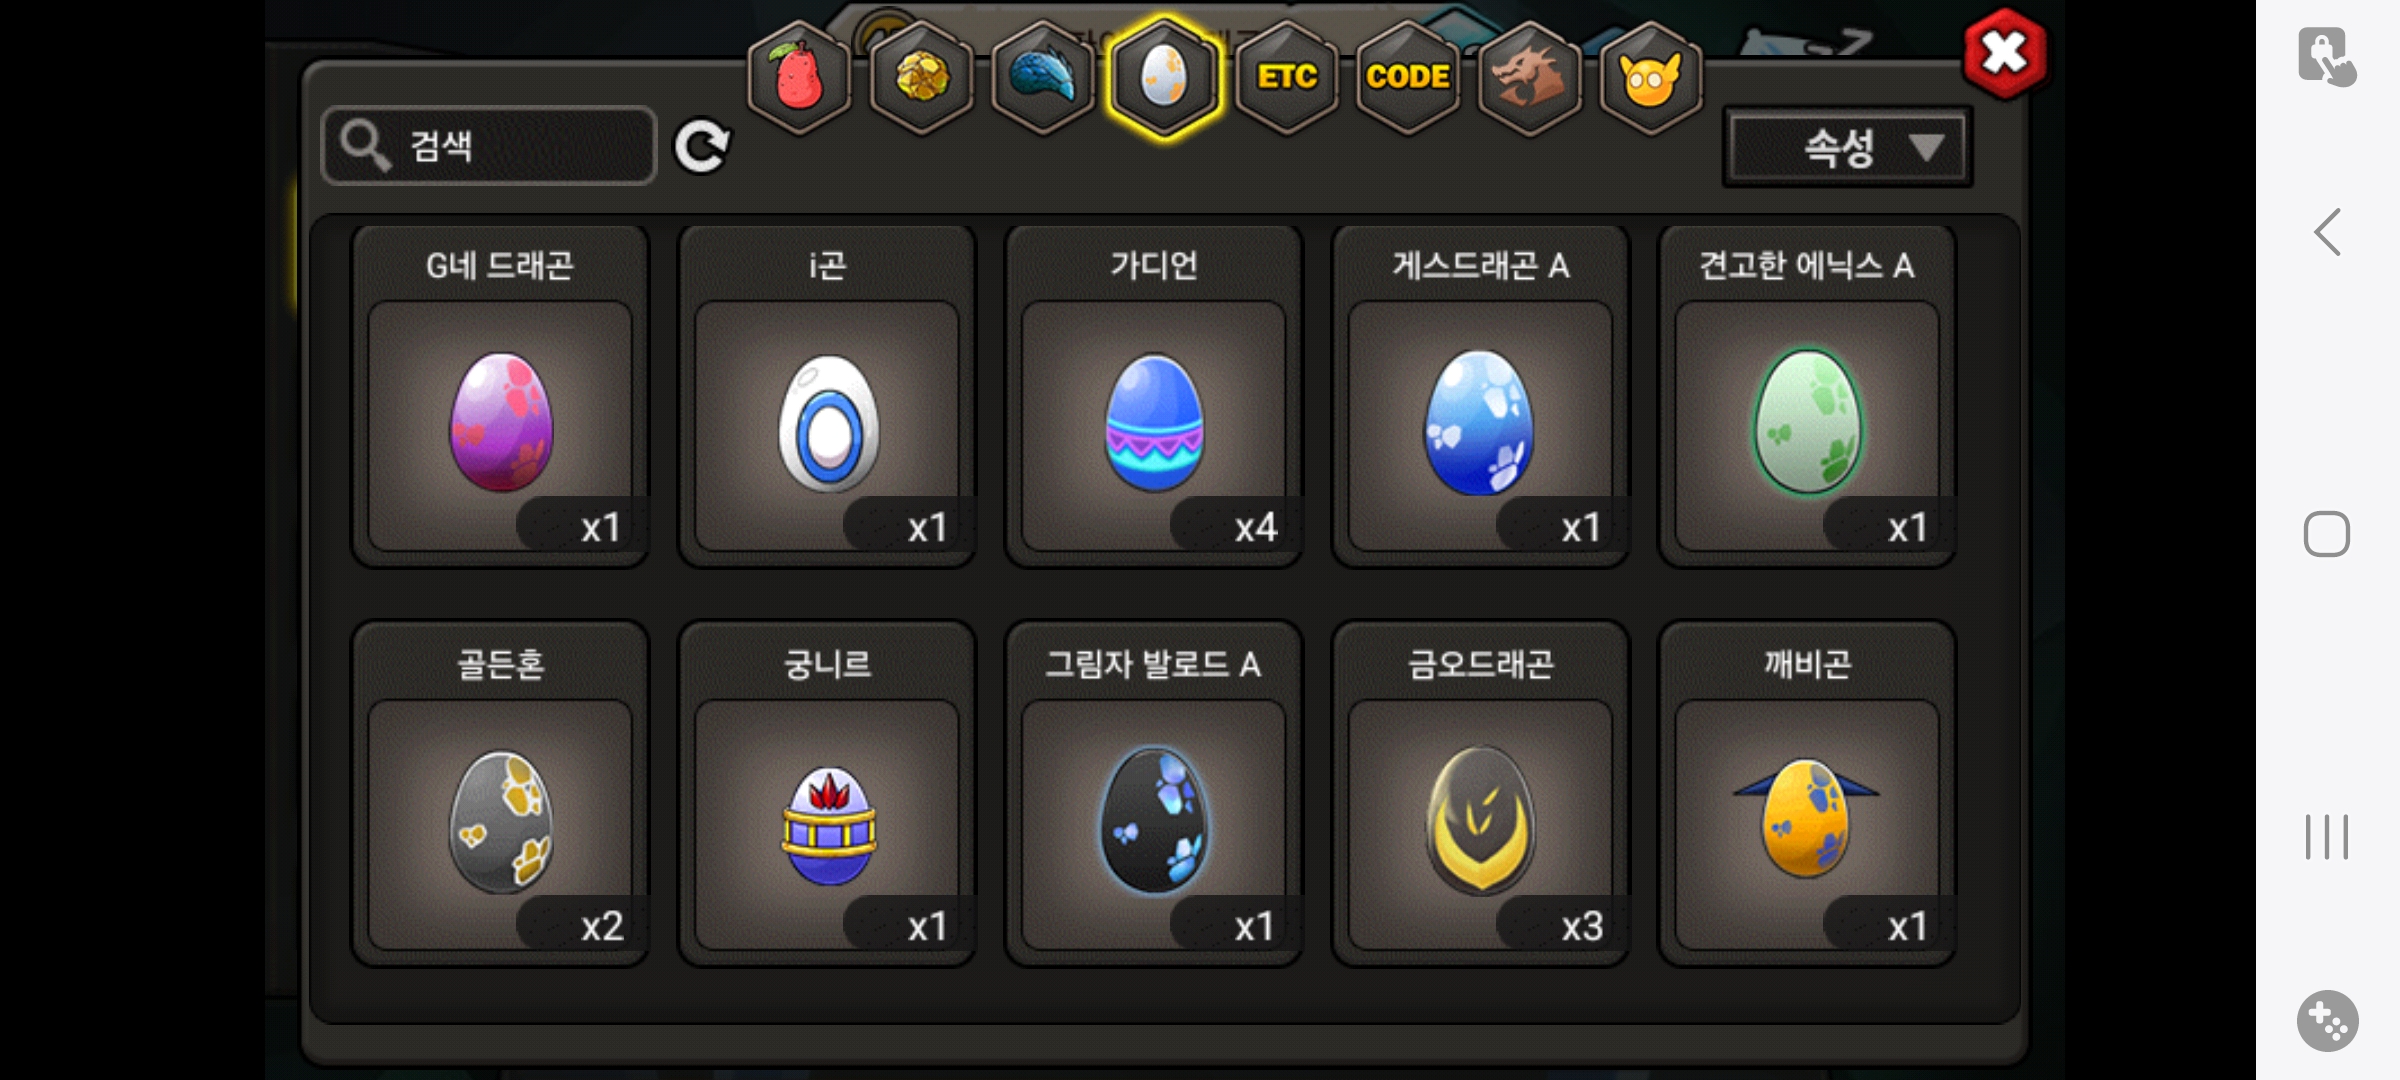The height and width of the screenshot is (1080, 2400).
Task: Select the brown dragon head tab
Action: coord(1530,78)
